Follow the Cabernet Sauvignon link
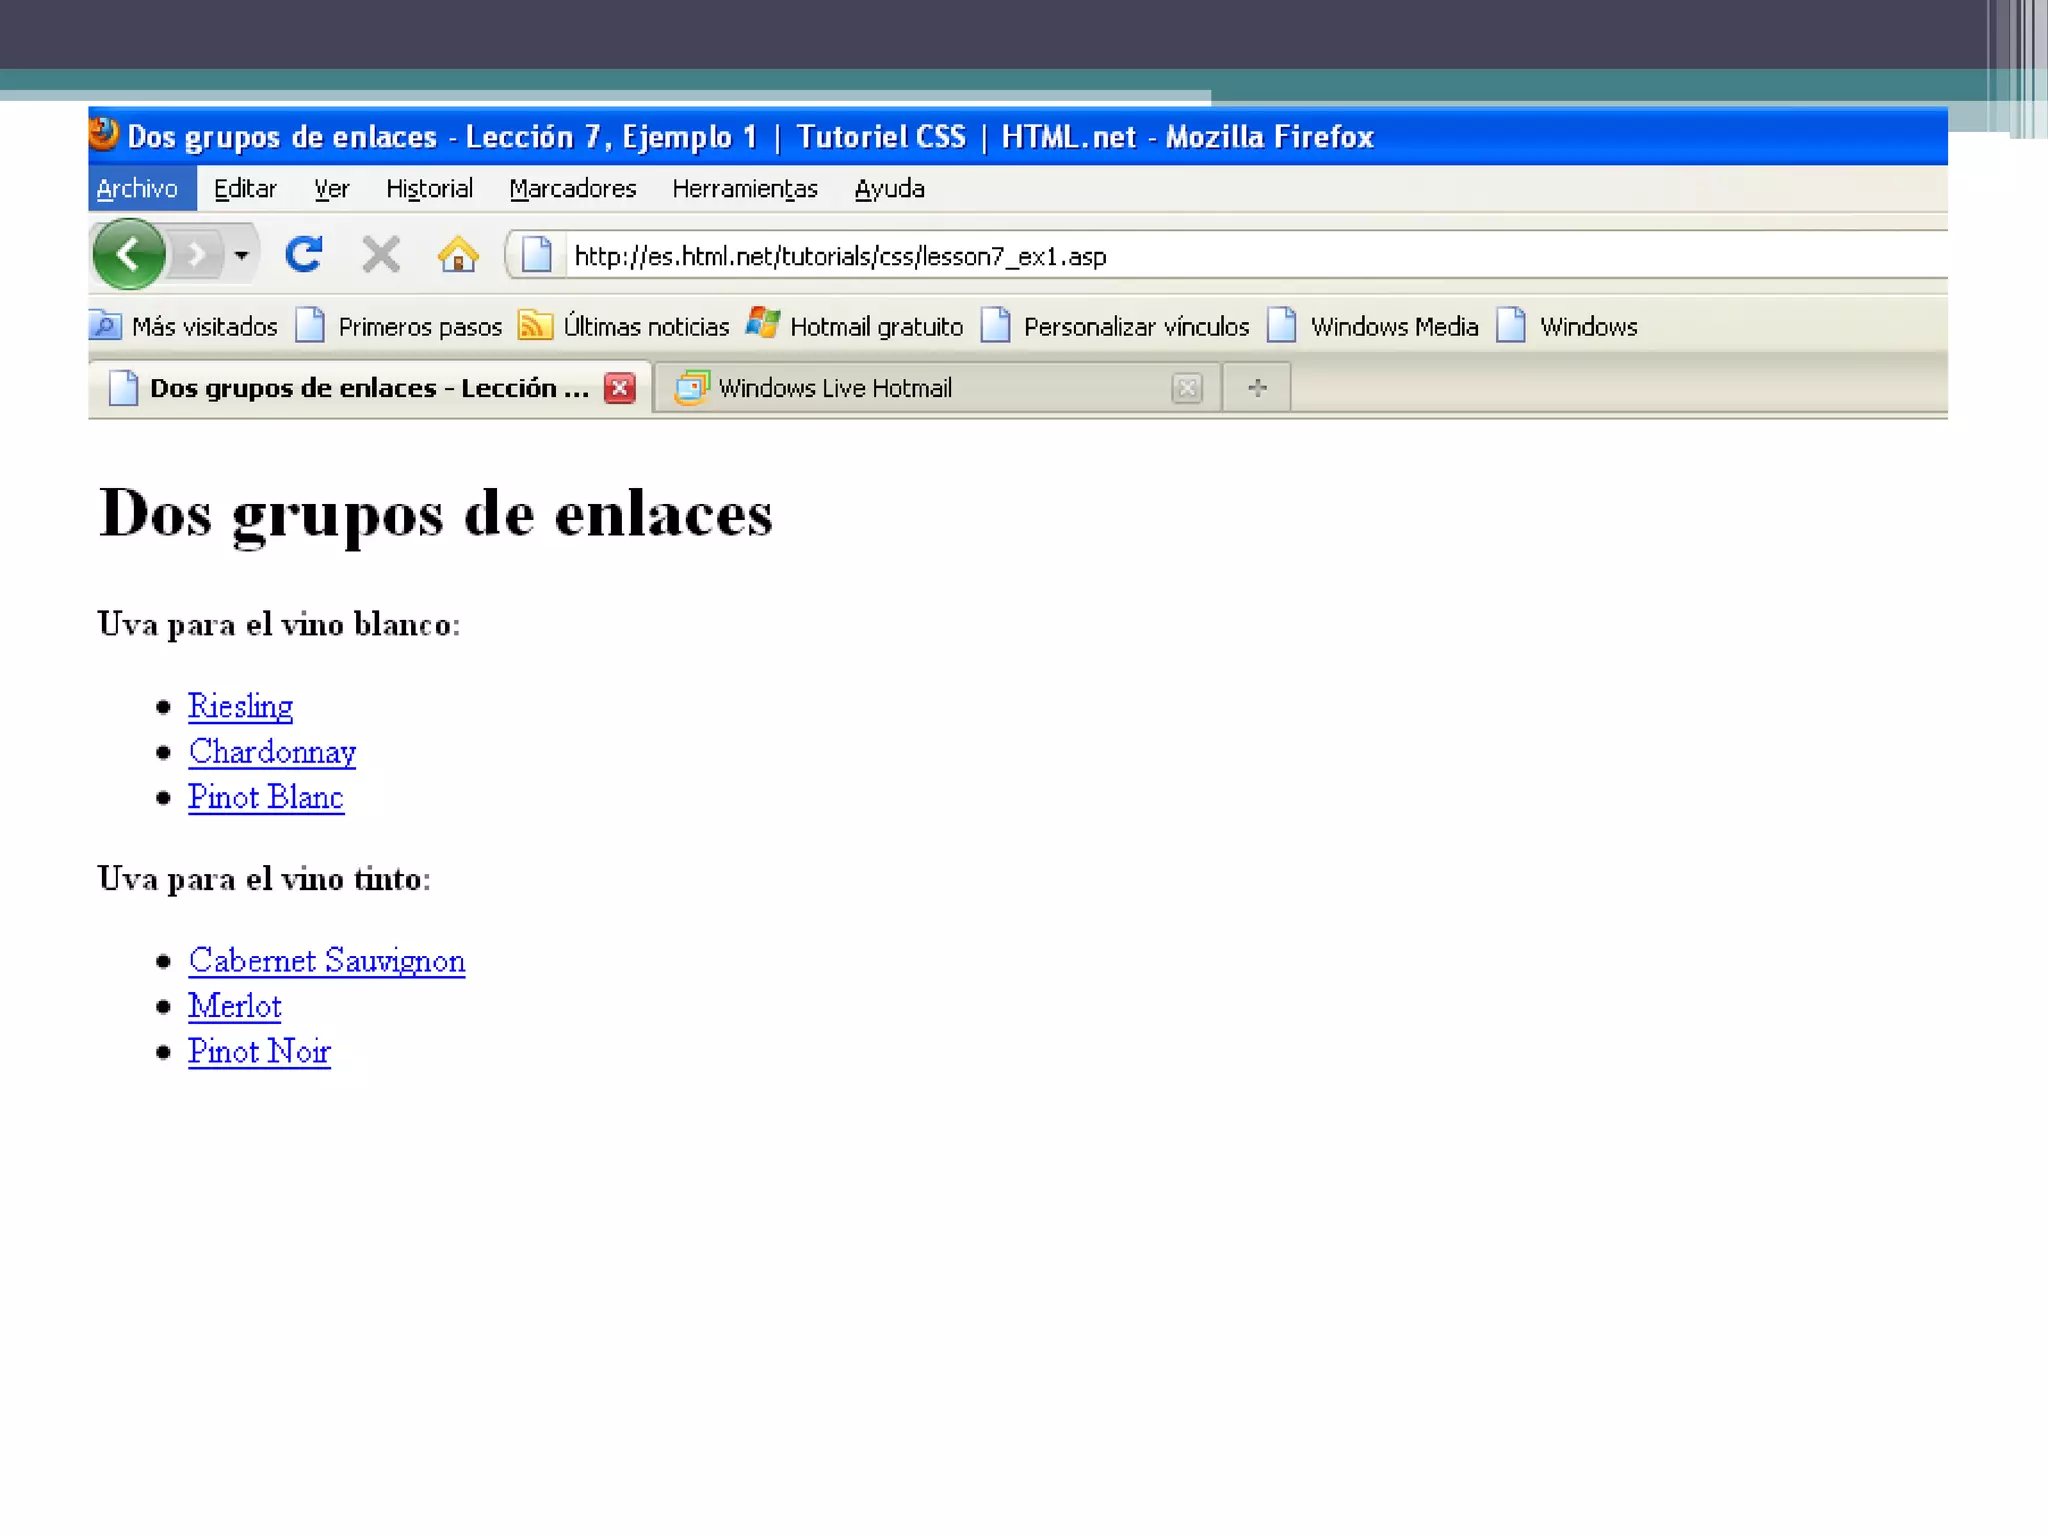Screen dimensions: 2048x1536 click(x=326, y=961)
